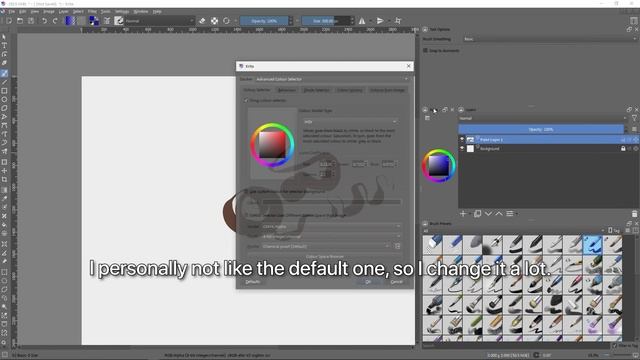This screenshot has width=640, height=360.
Task: Select the Crop tool in toolbox
Action: [4, 179]
